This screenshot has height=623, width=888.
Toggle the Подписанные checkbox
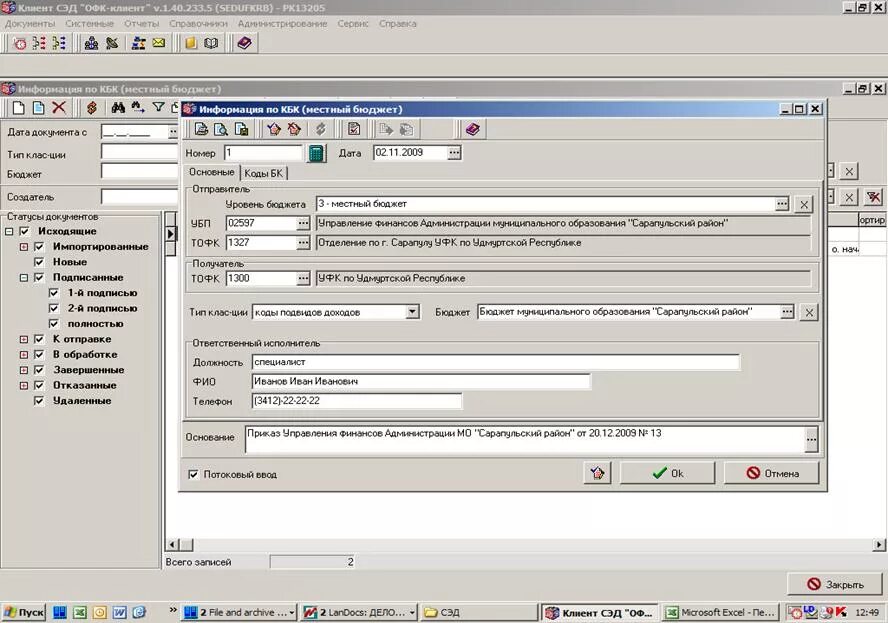click(39, 278)
